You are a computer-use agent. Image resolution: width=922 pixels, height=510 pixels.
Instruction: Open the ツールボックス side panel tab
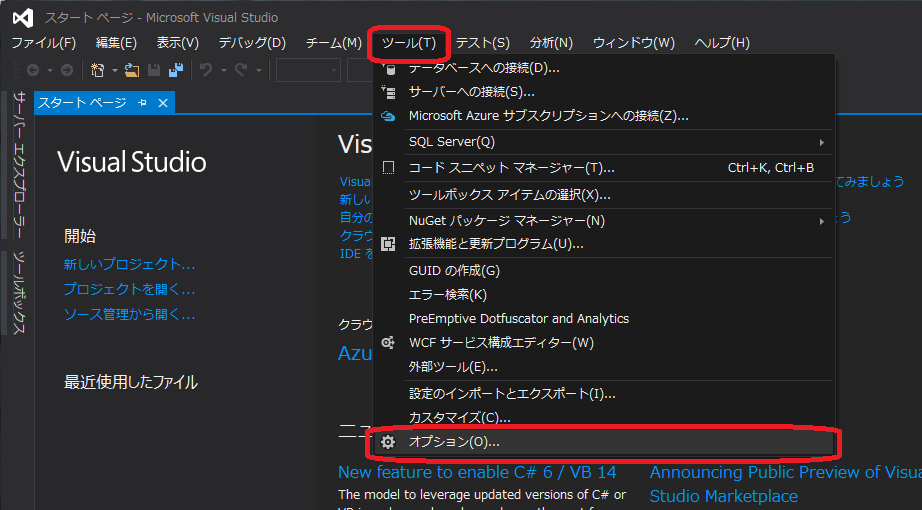(19, 292)
